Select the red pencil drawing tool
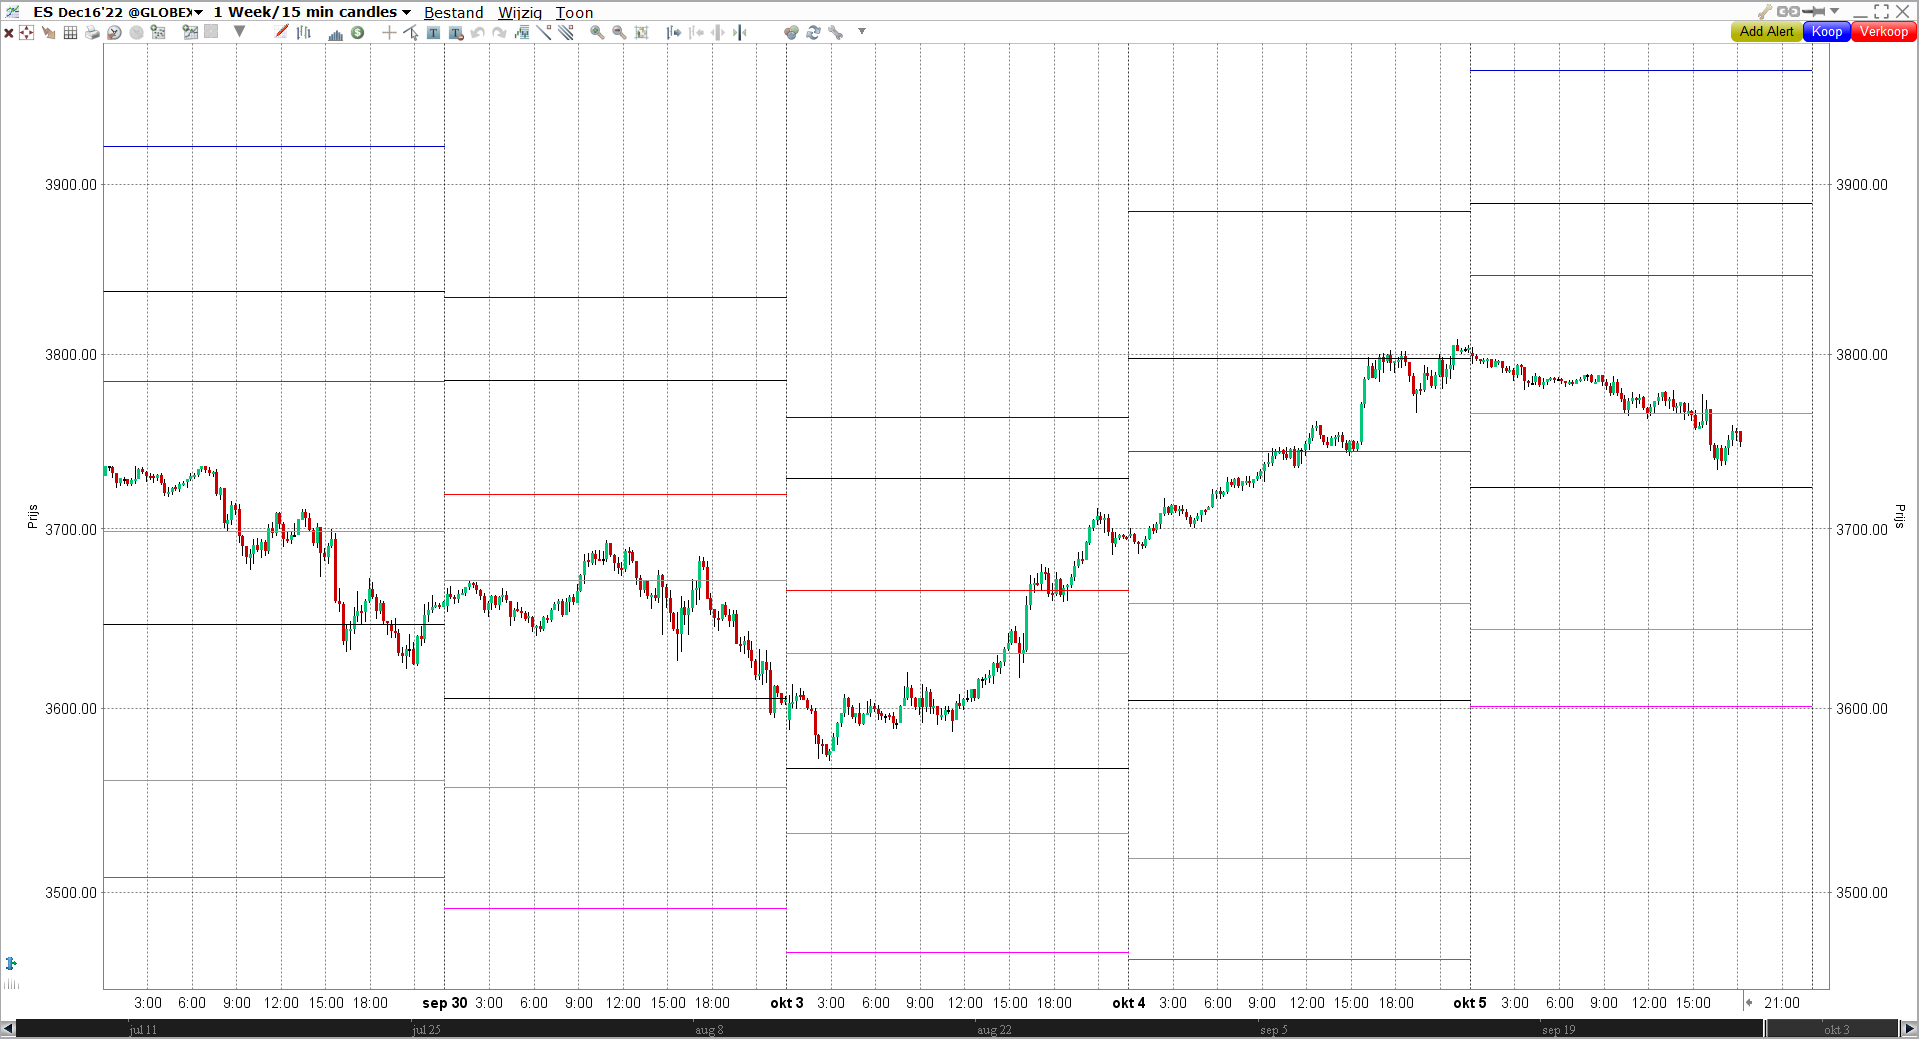The image size is (1919, 1039). pyautogui.click(x=281, y=32)
